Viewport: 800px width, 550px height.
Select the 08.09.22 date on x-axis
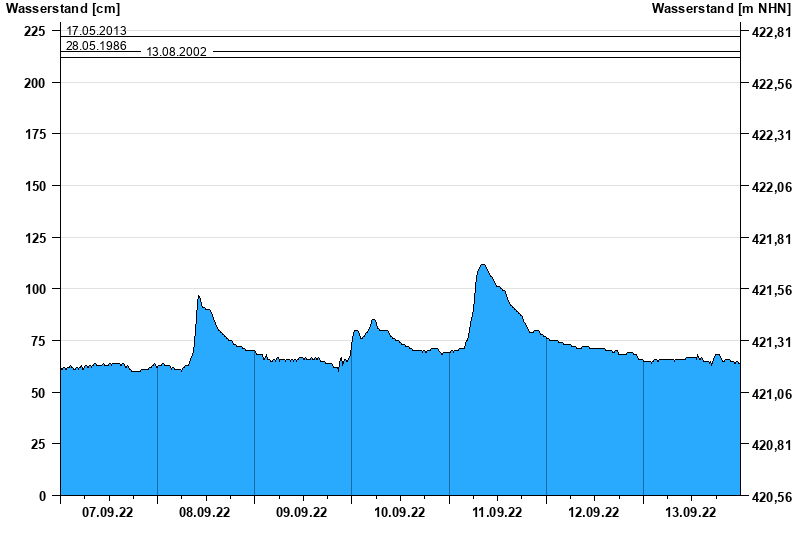(205, 513)
